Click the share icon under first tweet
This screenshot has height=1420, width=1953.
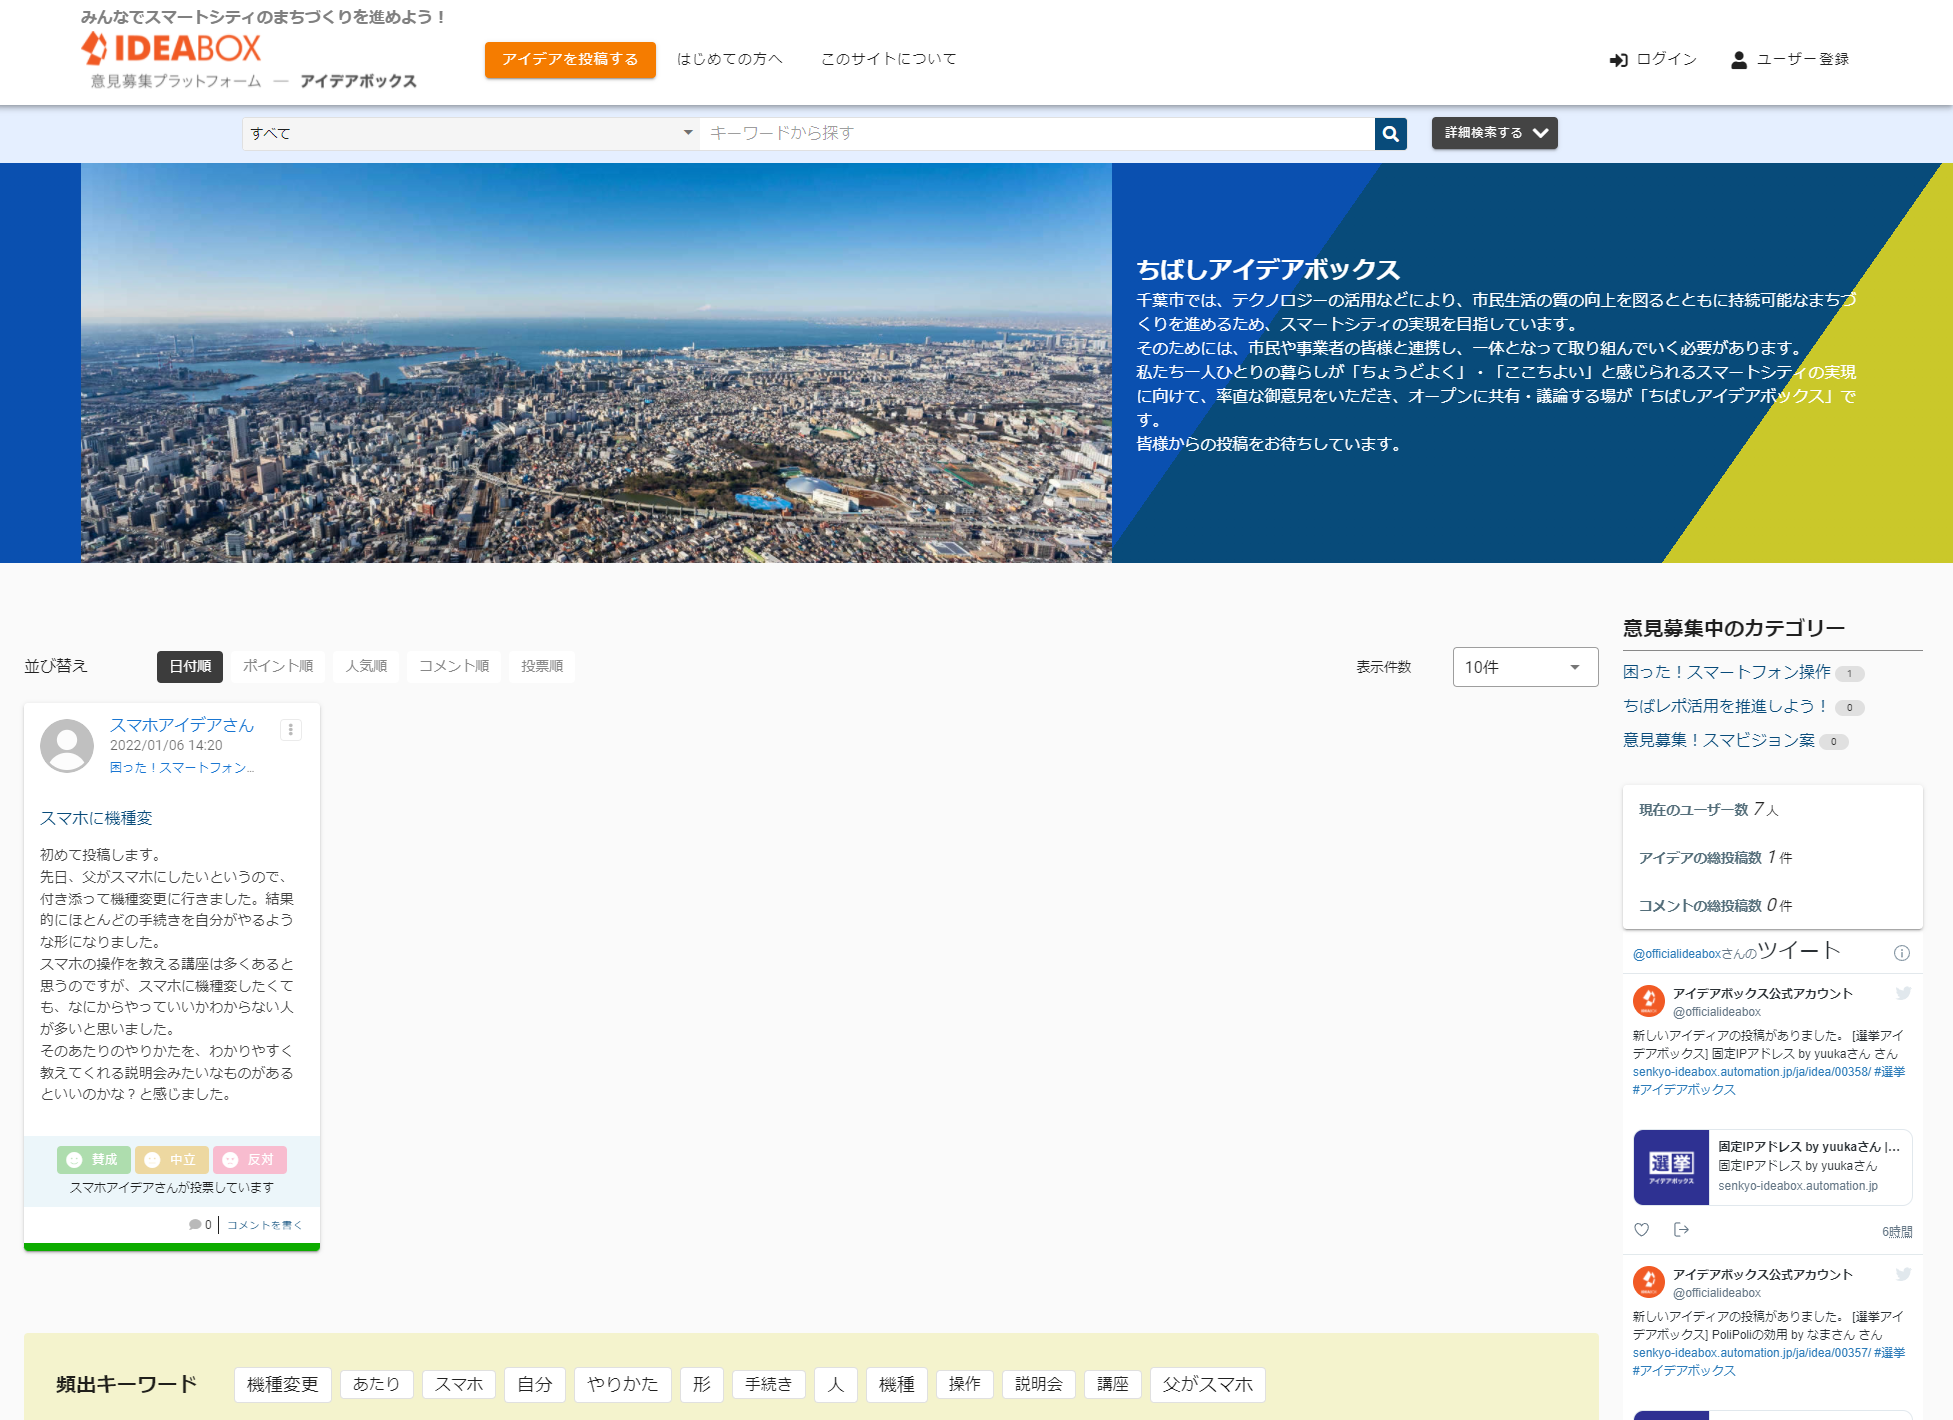1681,1230
